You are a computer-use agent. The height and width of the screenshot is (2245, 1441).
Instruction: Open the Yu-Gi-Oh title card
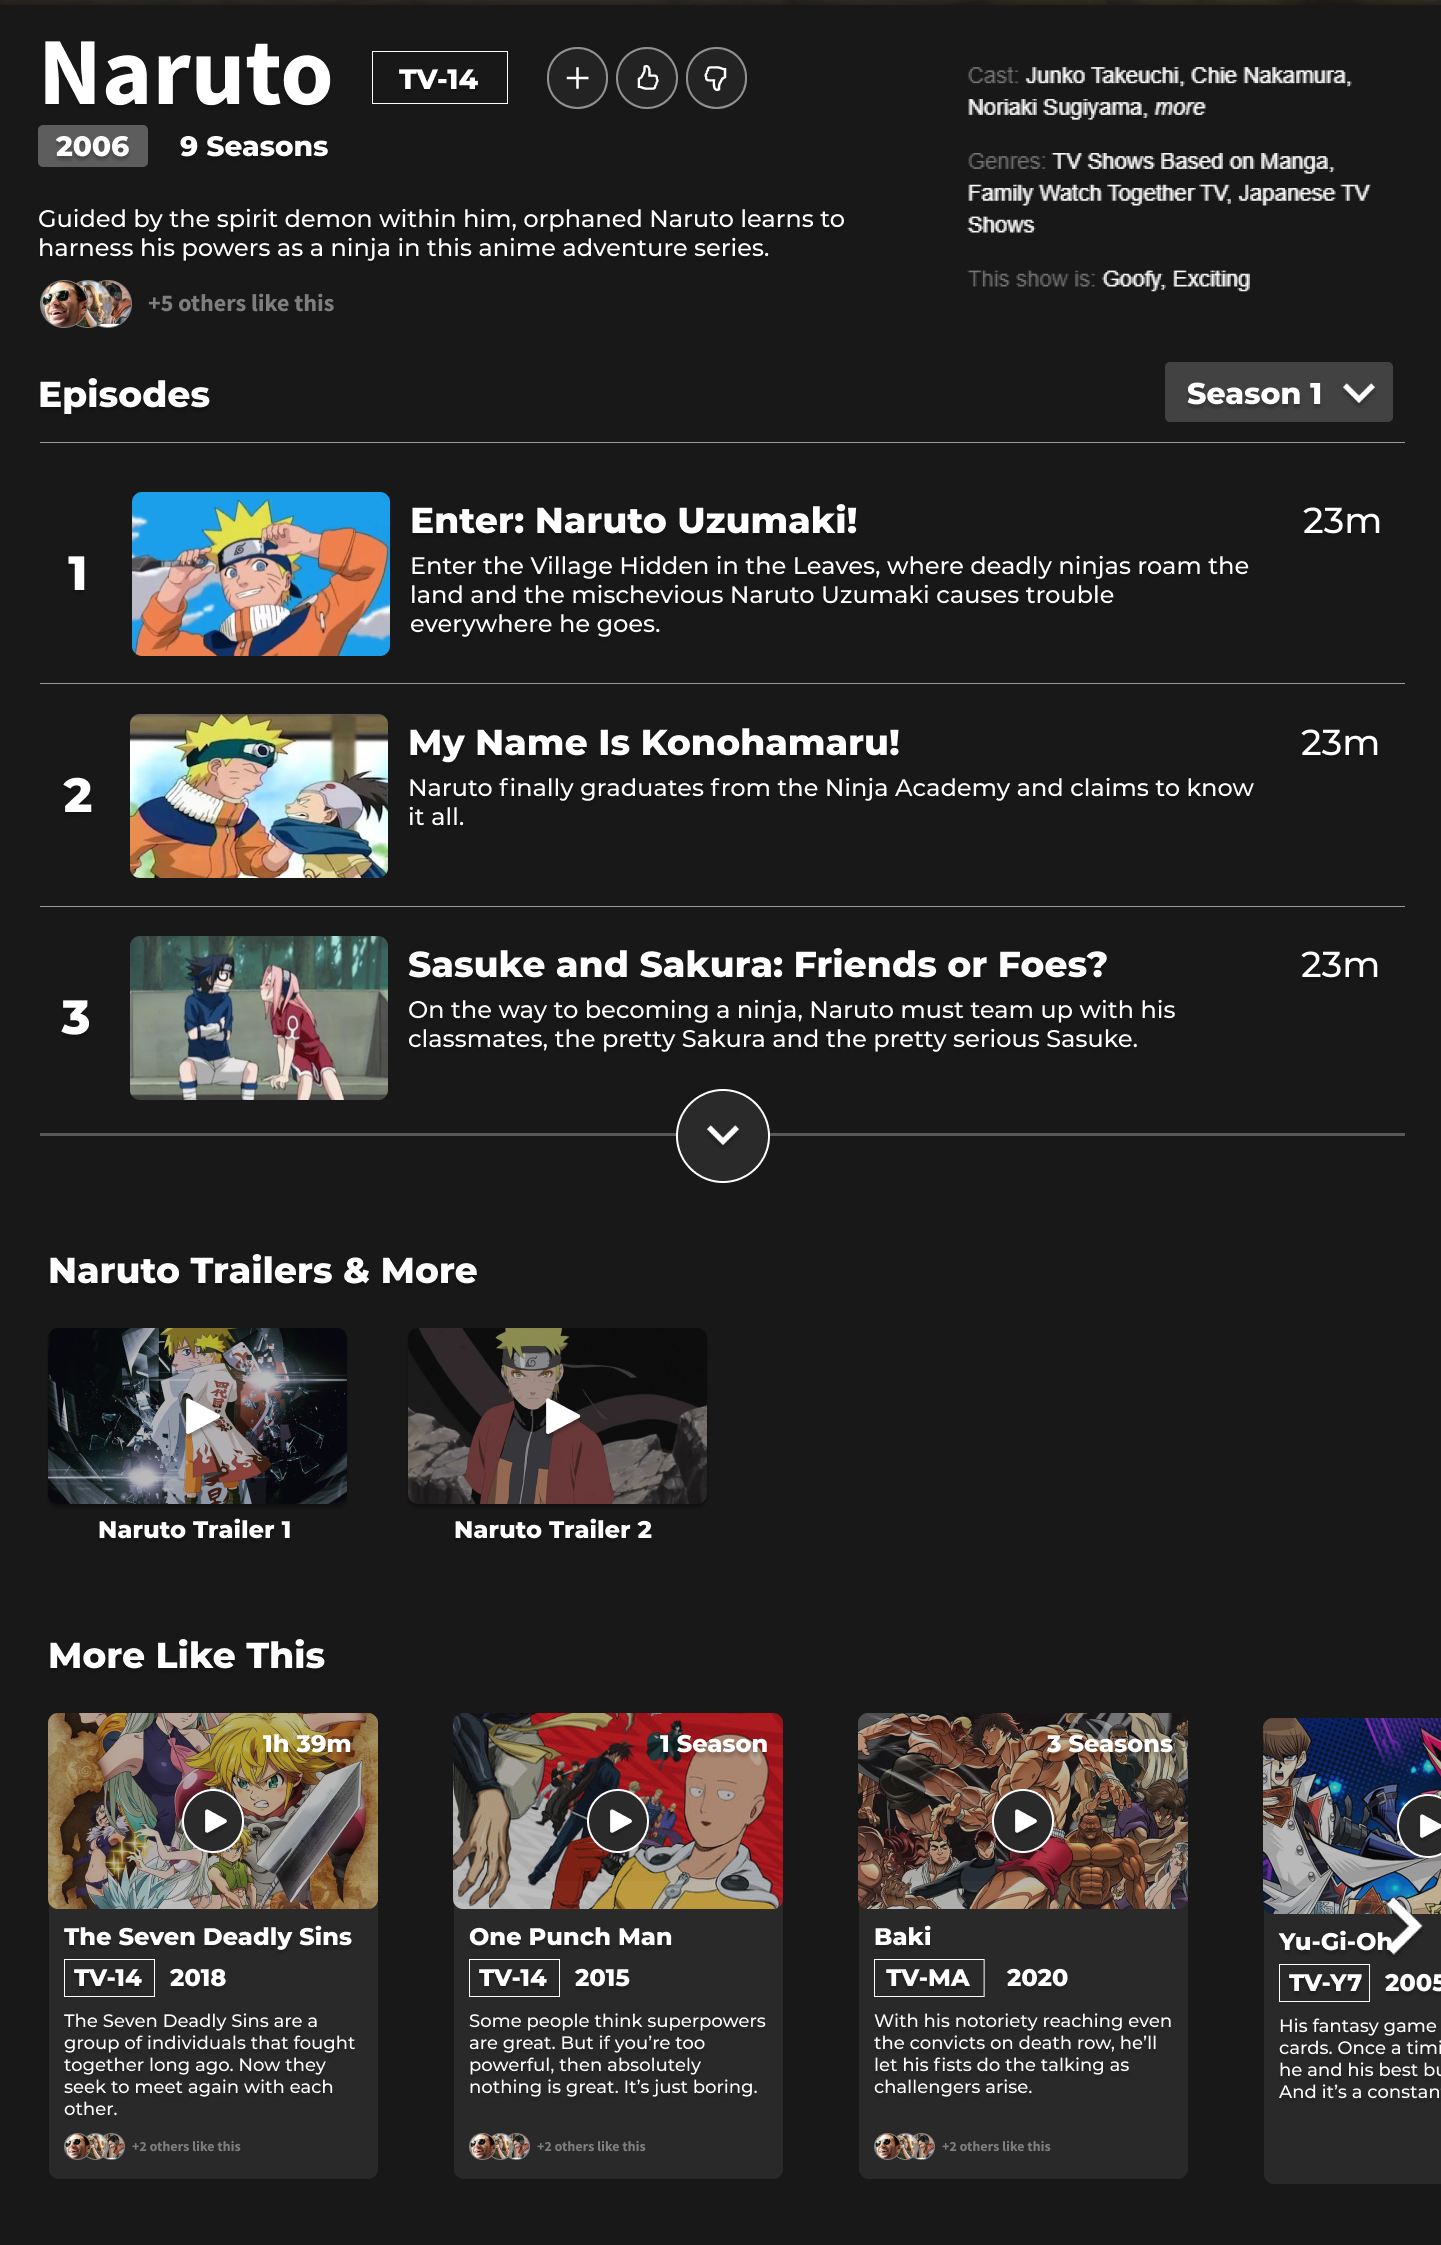pyautogui.click(x=1352, y=1950)
